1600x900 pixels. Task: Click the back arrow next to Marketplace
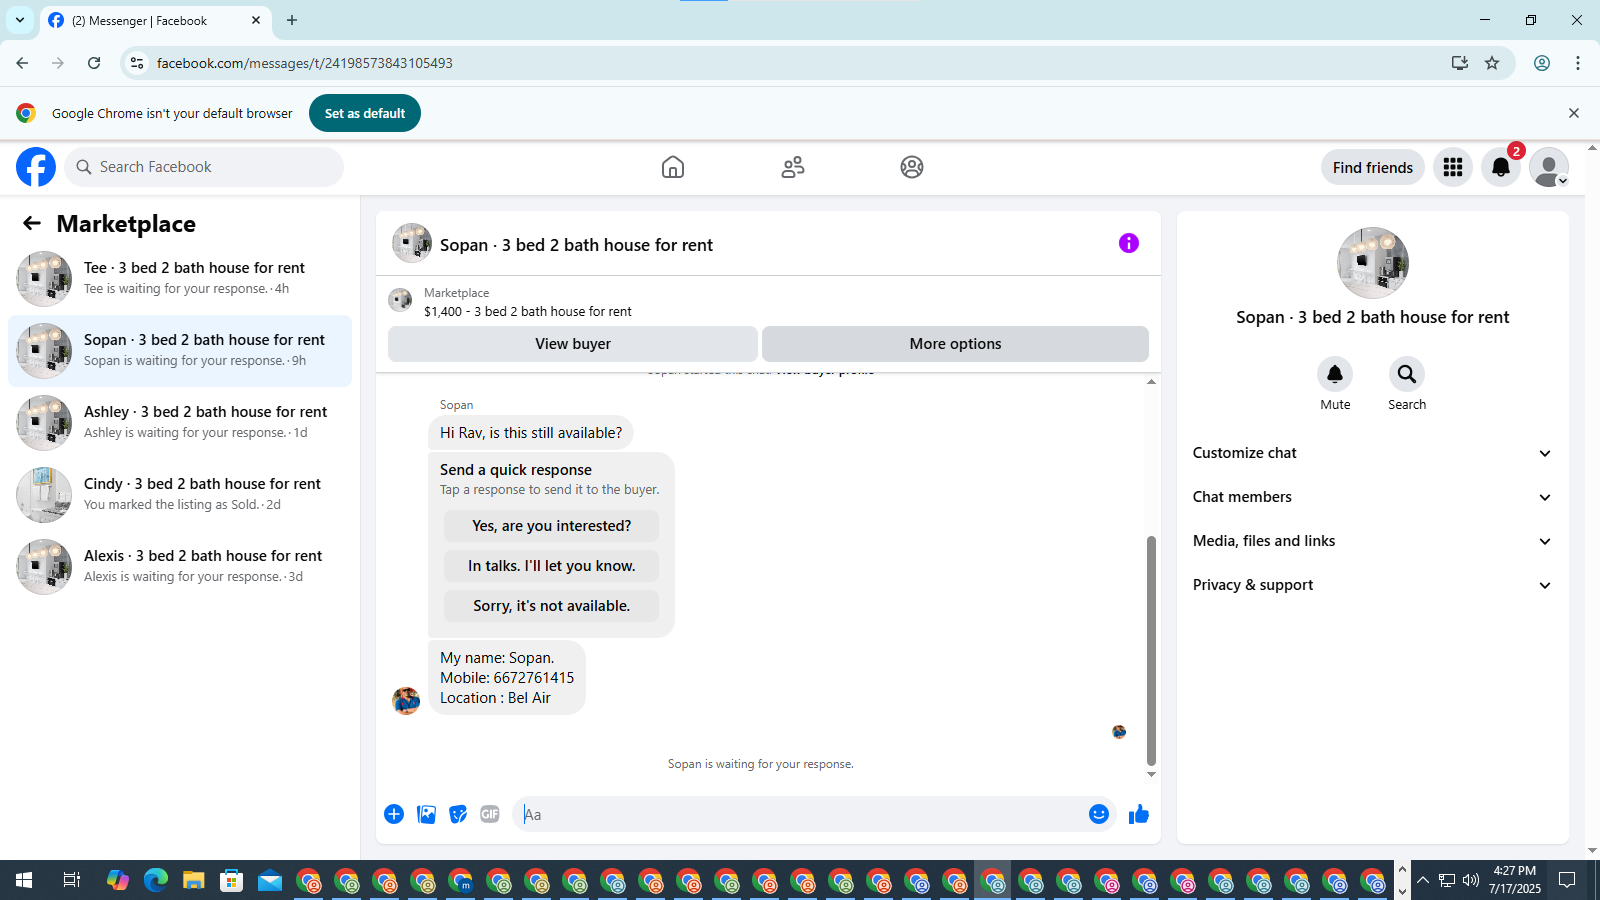point(32,224)
